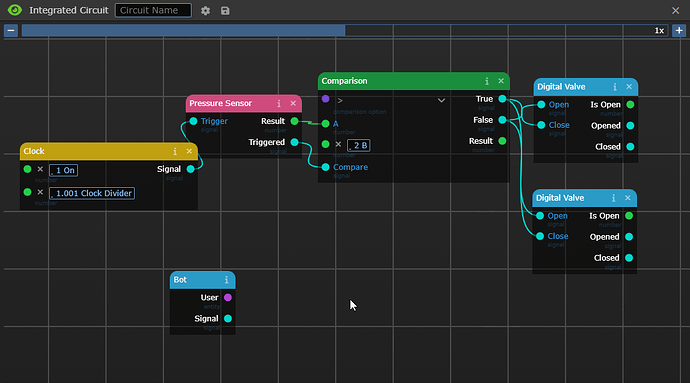The image size is (690, 383).
Task: Select upper Digital Valve Opened port
Action: click(x=630, y=126)
